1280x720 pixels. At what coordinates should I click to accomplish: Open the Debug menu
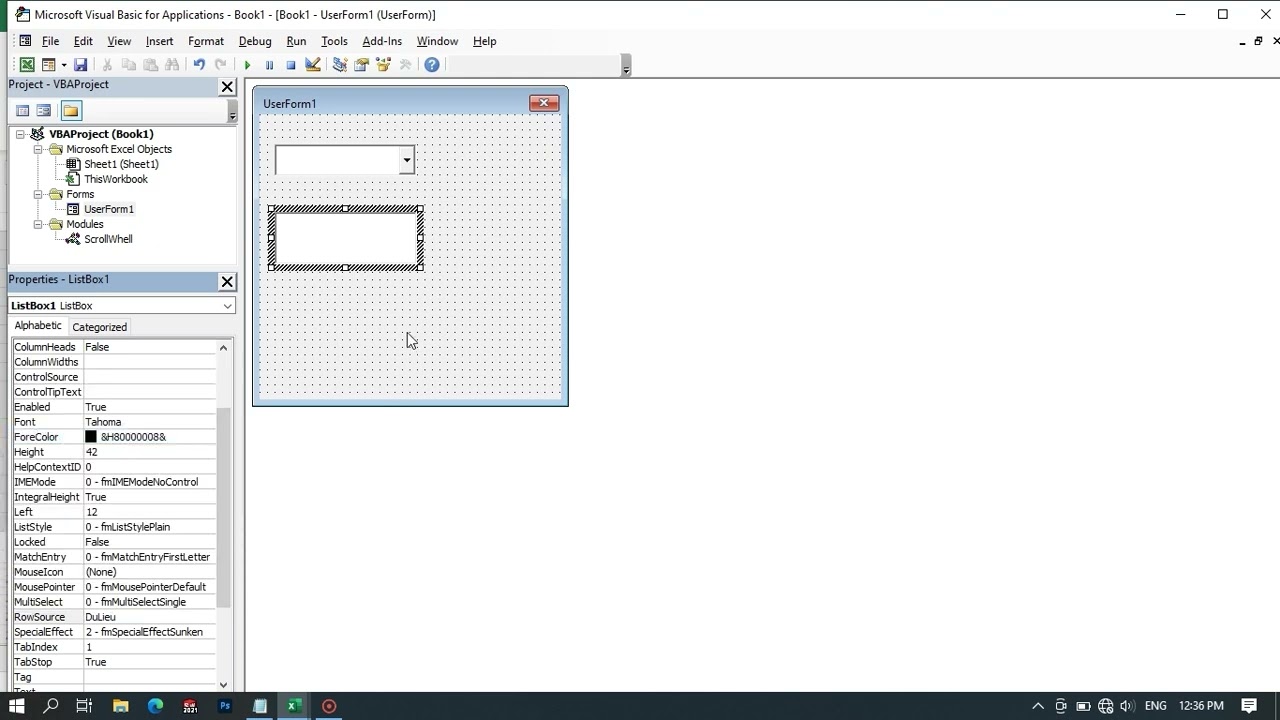(255, 41)
